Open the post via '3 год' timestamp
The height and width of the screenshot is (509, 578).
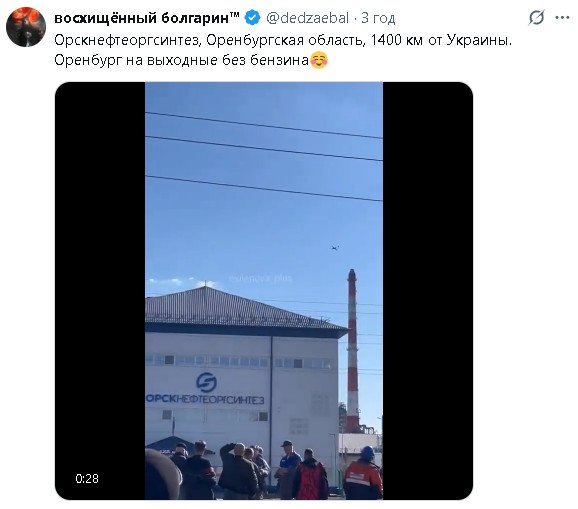pos(378,18)
